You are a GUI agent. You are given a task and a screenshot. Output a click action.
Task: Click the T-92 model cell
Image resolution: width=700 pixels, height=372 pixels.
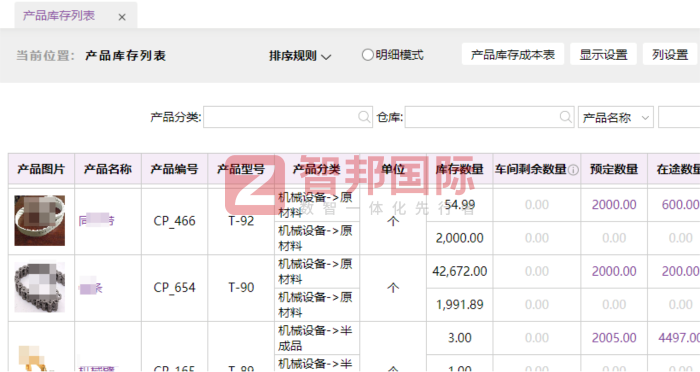pyautogui.click(x=241, y=221)
